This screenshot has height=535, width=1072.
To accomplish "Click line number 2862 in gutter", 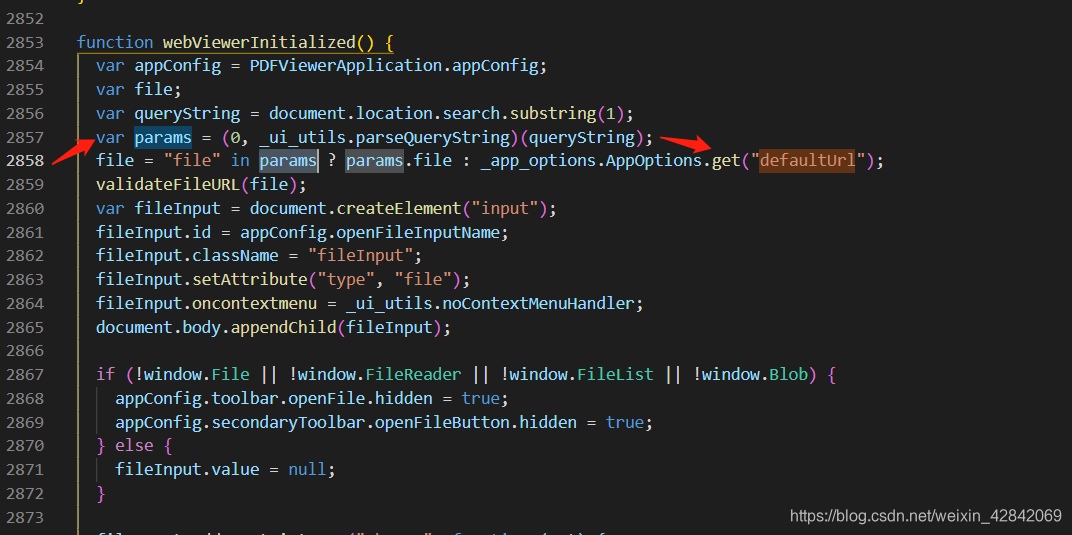I will pos(25,256).
